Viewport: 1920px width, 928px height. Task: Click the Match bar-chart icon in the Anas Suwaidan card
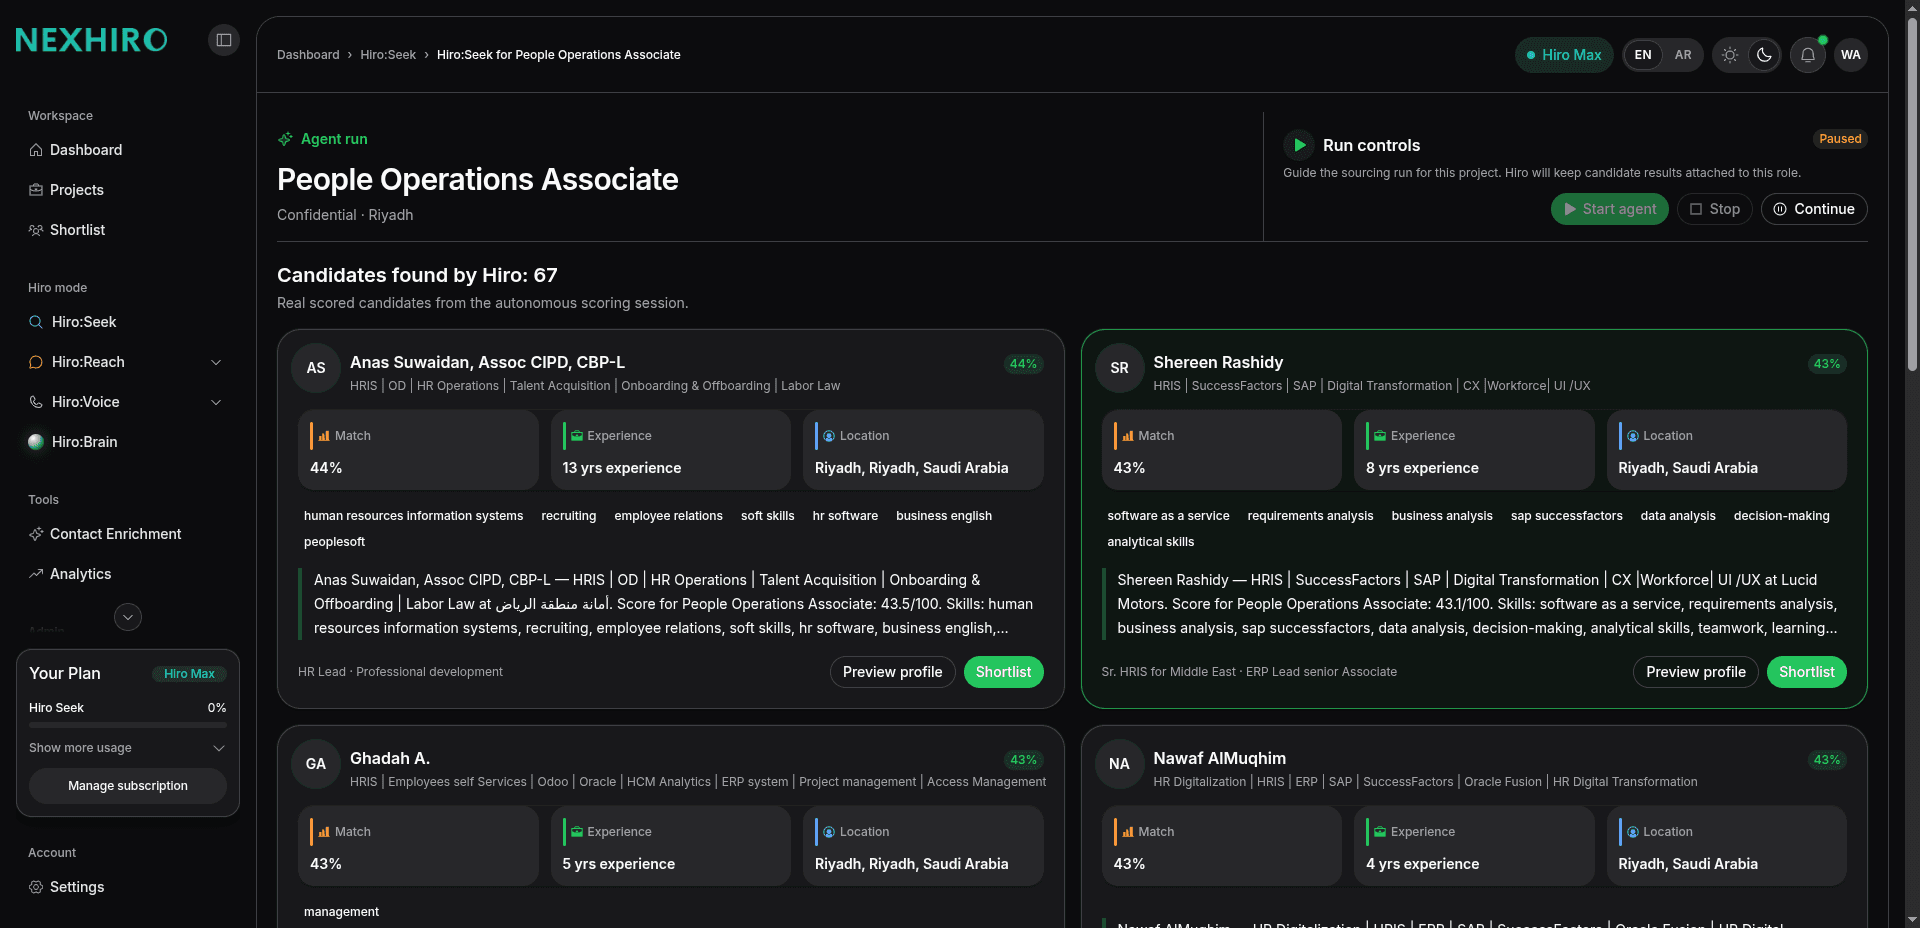pos(324,436)
